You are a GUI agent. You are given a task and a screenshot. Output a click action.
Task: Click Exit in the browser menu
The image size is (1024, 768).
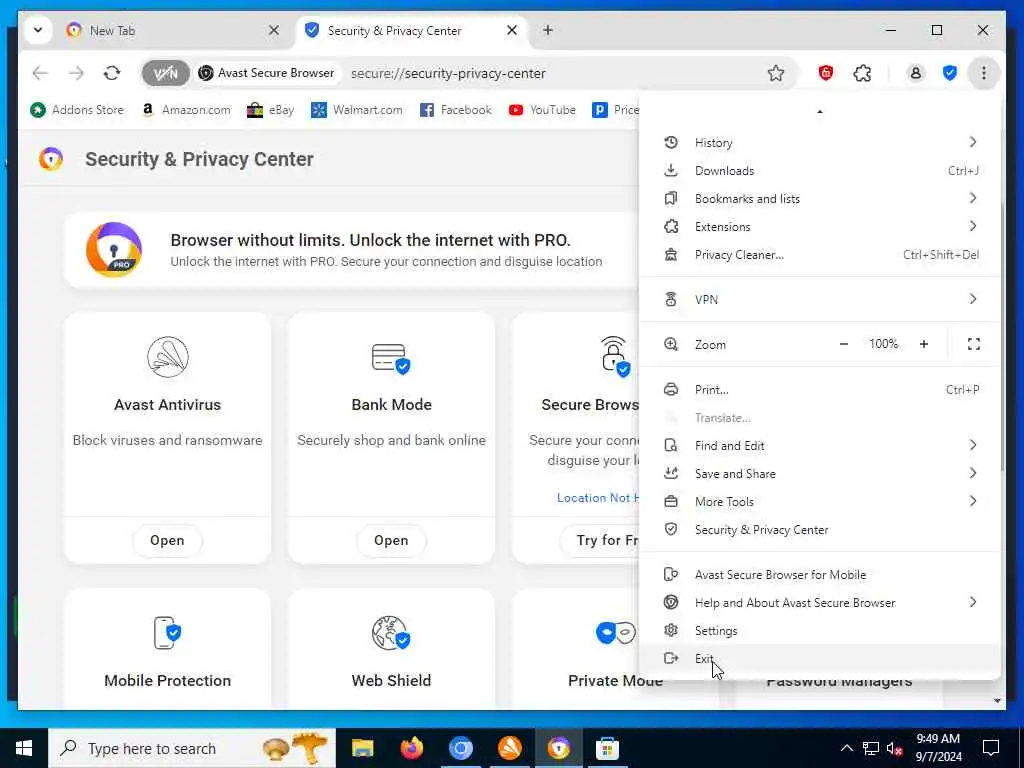[x=820, y=659]
